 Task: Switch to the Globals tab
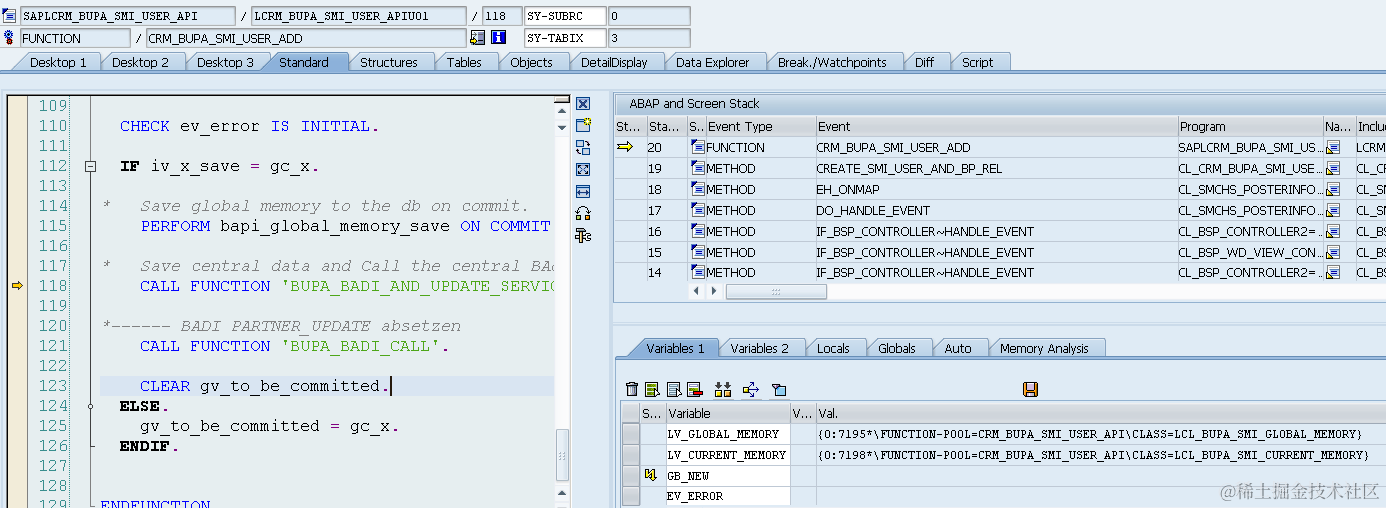pyautogui.click(x=896, y=348)
